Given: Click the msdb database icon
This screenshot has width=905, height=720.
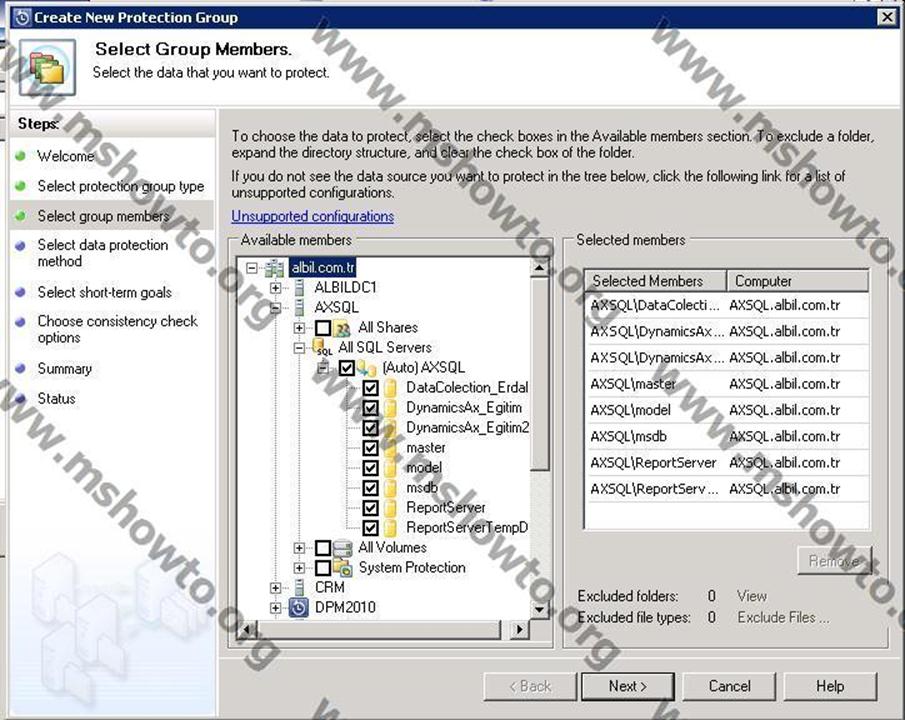Looking at the screenshot, I should (x=391, y=488).
